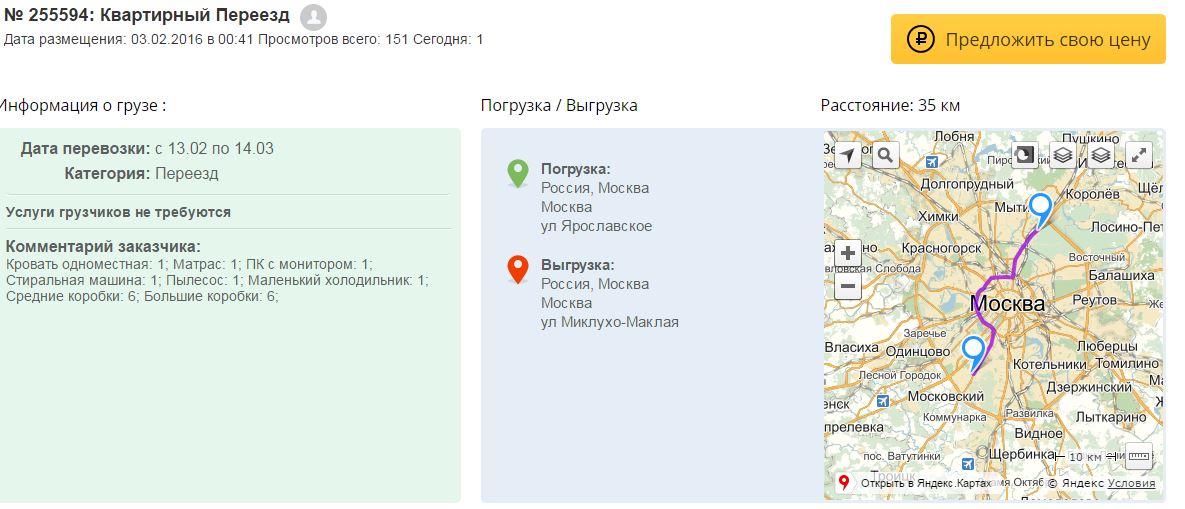The width and height of the screenshot is (1185, 509).
Task: Open the layers selector beside the traffic icon
Action: pos(1062,155)
